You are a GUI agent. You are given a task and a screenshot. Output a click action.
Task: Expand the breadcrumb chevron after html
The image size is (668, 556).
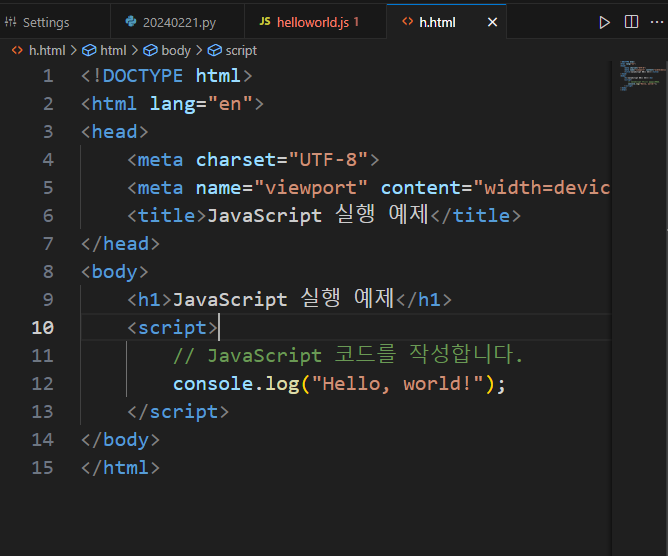point(135,51)
